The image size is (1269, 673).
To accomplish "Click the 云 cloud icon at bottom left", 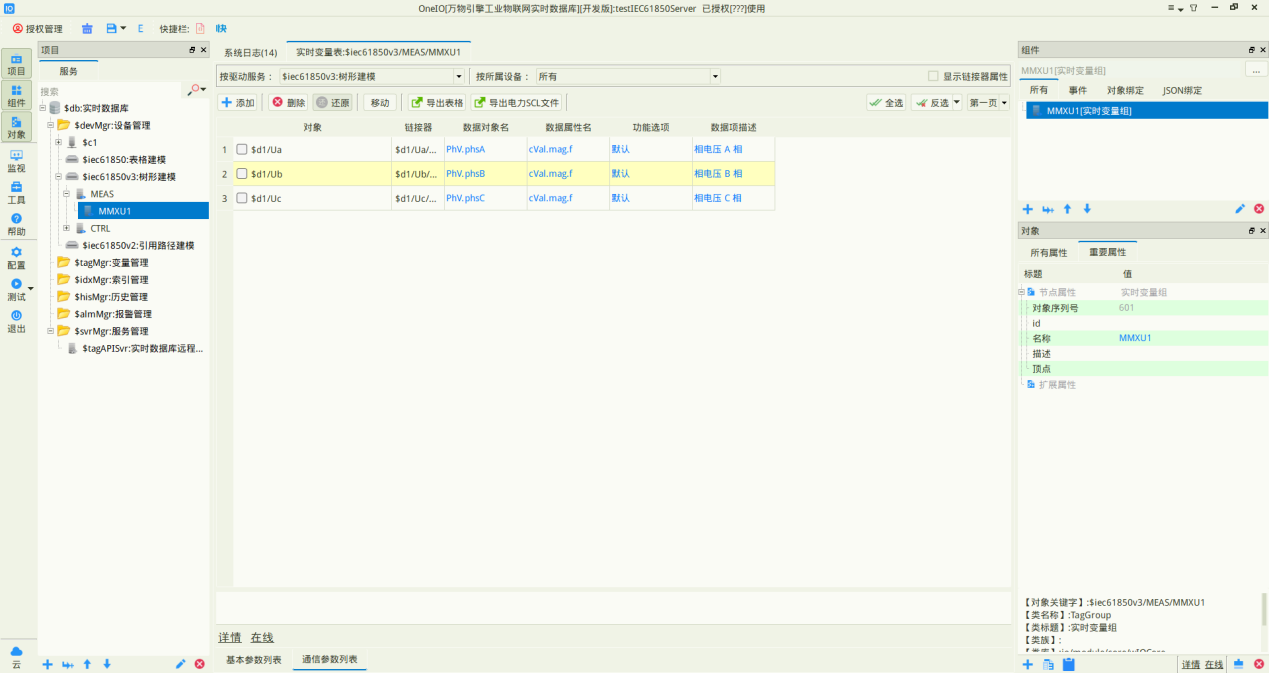I will pos(16,657).
